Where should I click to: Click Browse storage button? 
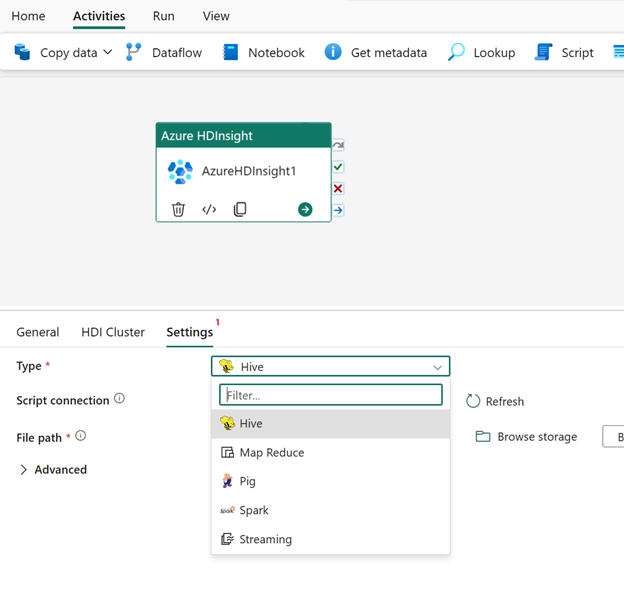(x=526, y=436)
